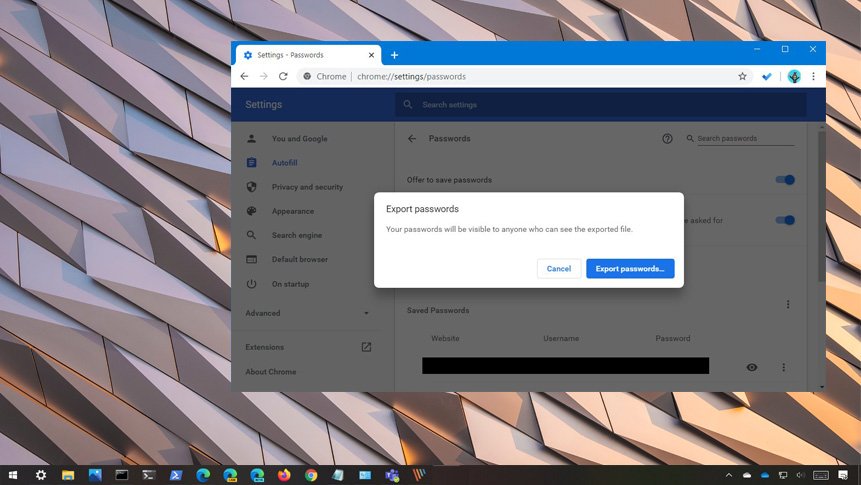
Task: Open a new browser tab
Action: tap(394, 55)
